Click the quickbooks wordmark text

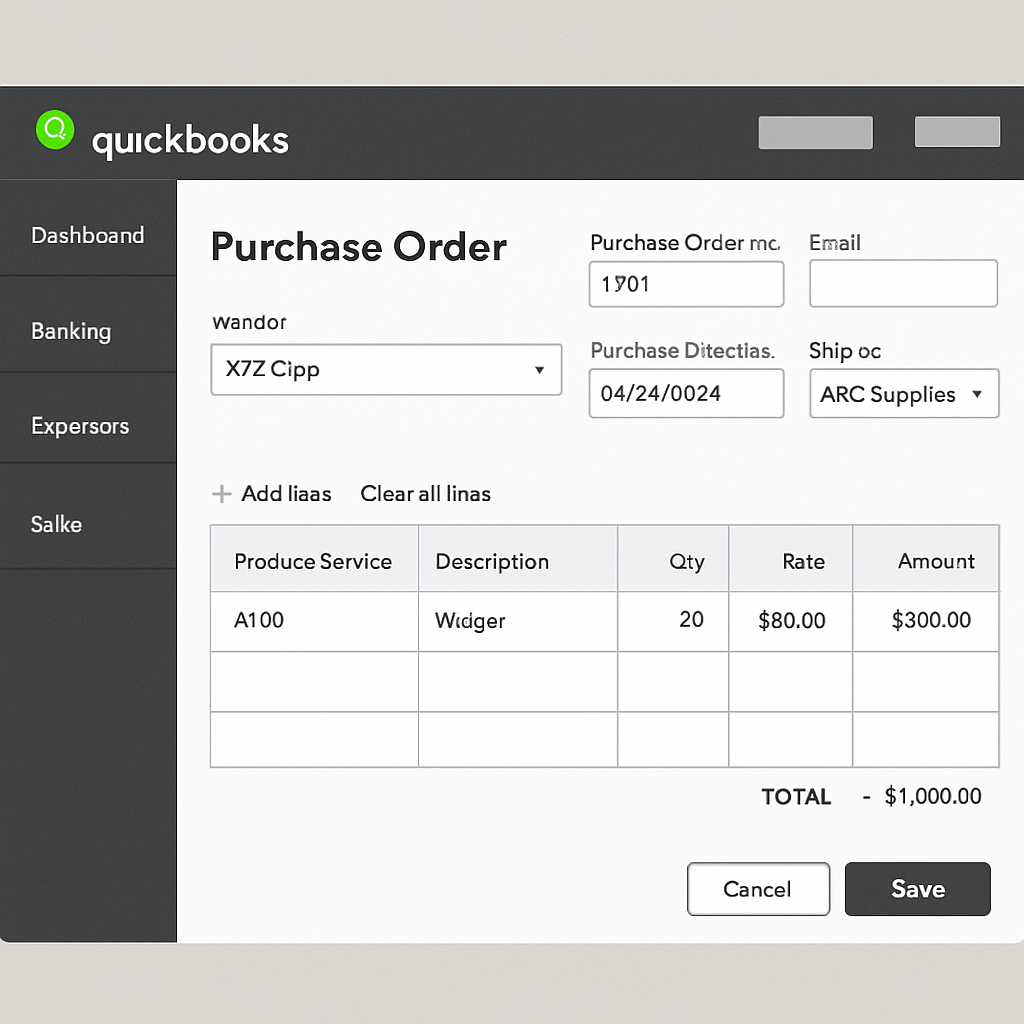190,141
